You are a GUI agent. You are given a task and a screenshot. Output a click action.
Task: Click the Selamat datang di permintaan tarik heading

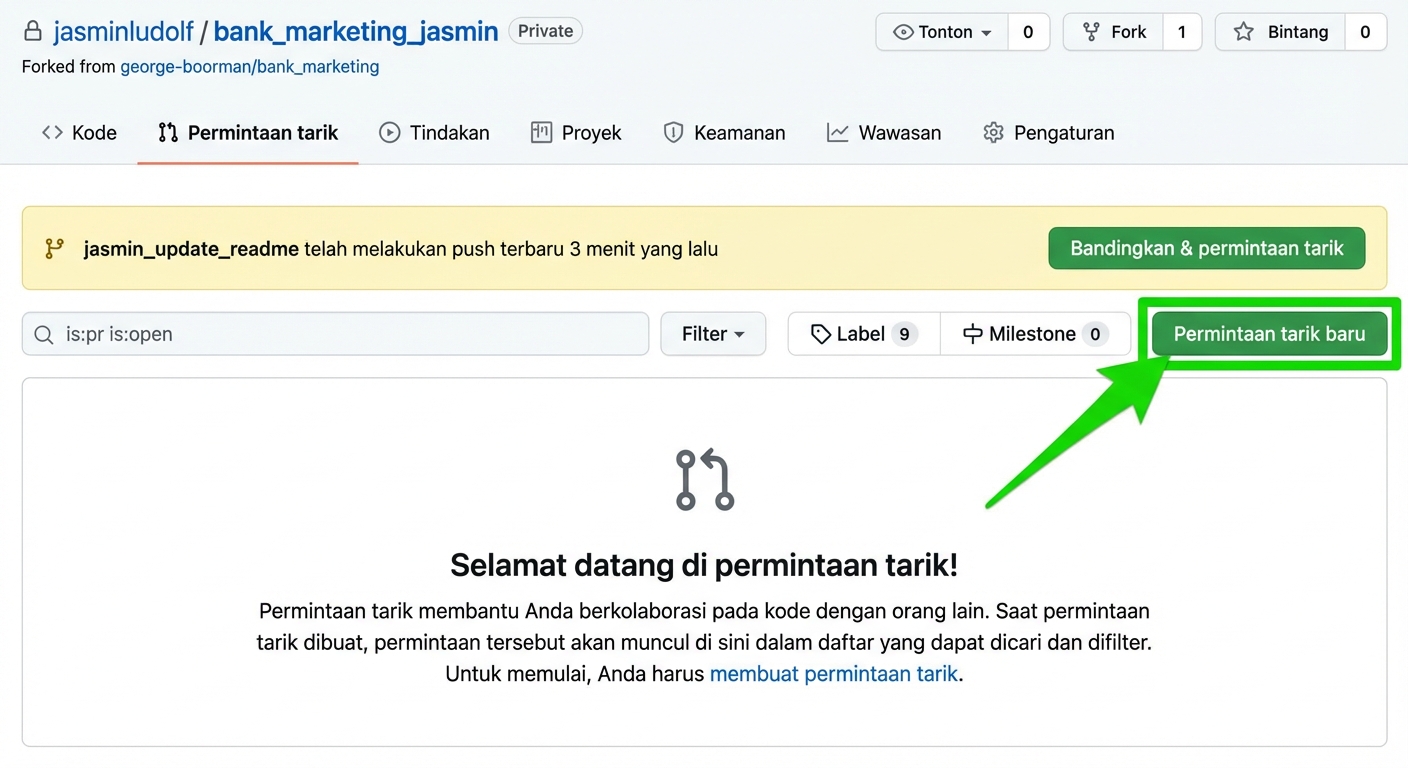tap(704, 565)
